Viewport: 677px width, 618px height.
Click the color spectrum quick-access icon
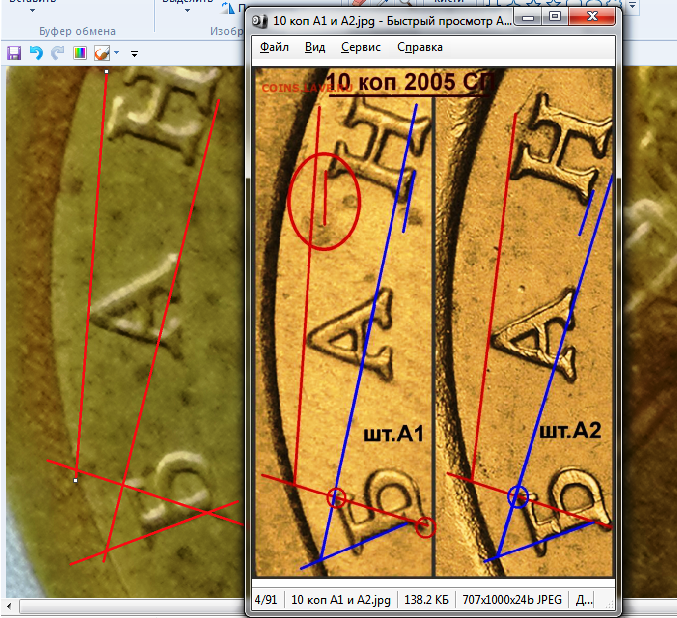pos(79,53)
